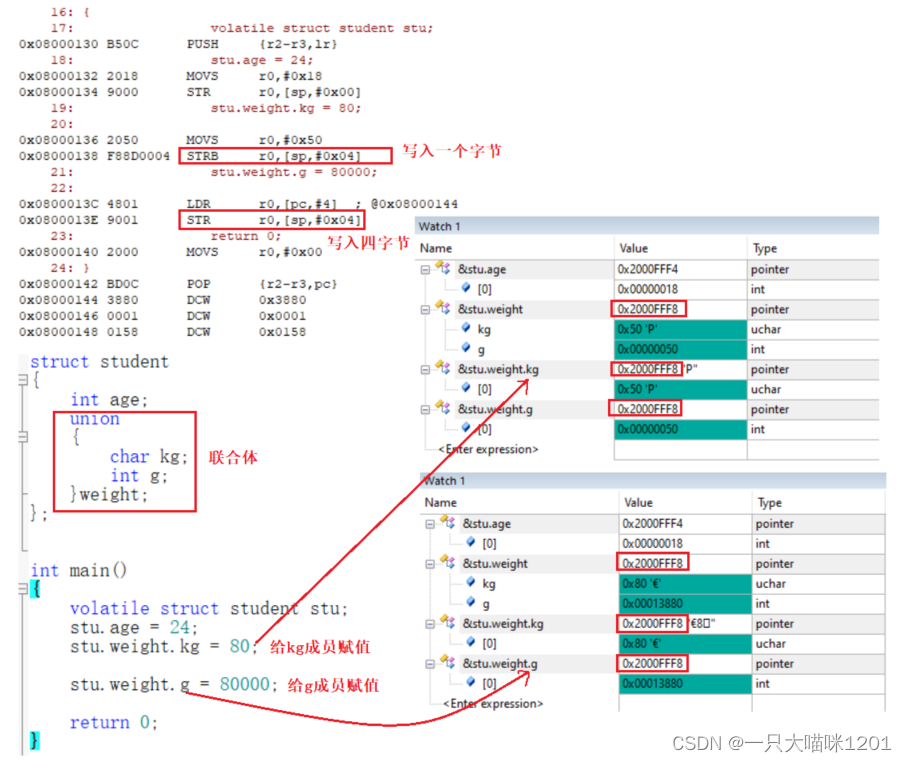Click Value column header in lower Watch window
The width and height of the screenshot is (907, 762).
[x=639, y=502]
